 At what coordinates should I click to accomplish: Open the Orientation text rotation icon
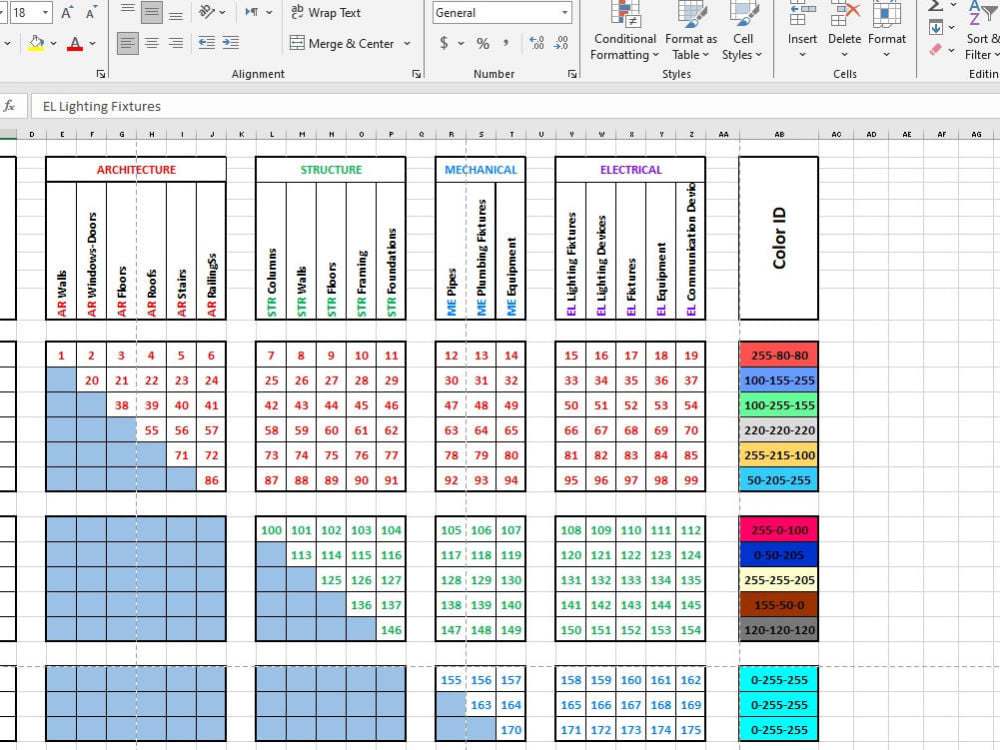pyautogui.click(x=207, y=11)
